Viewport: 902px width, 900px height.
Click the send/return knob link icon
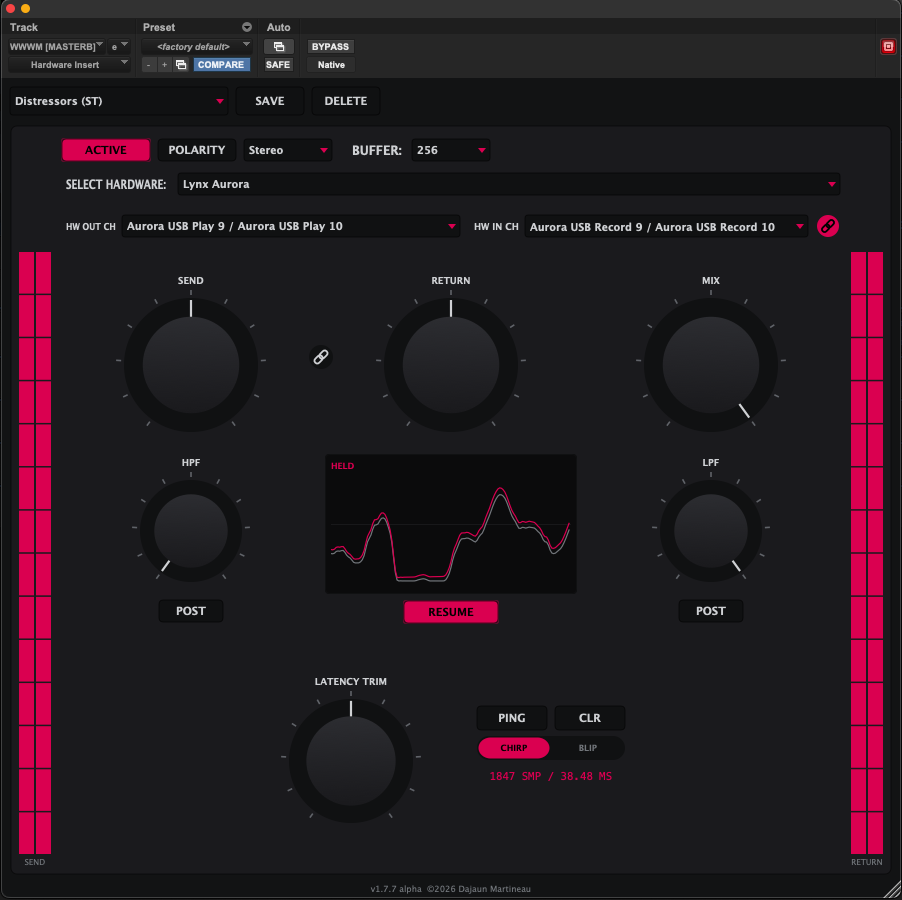[320, 357]
